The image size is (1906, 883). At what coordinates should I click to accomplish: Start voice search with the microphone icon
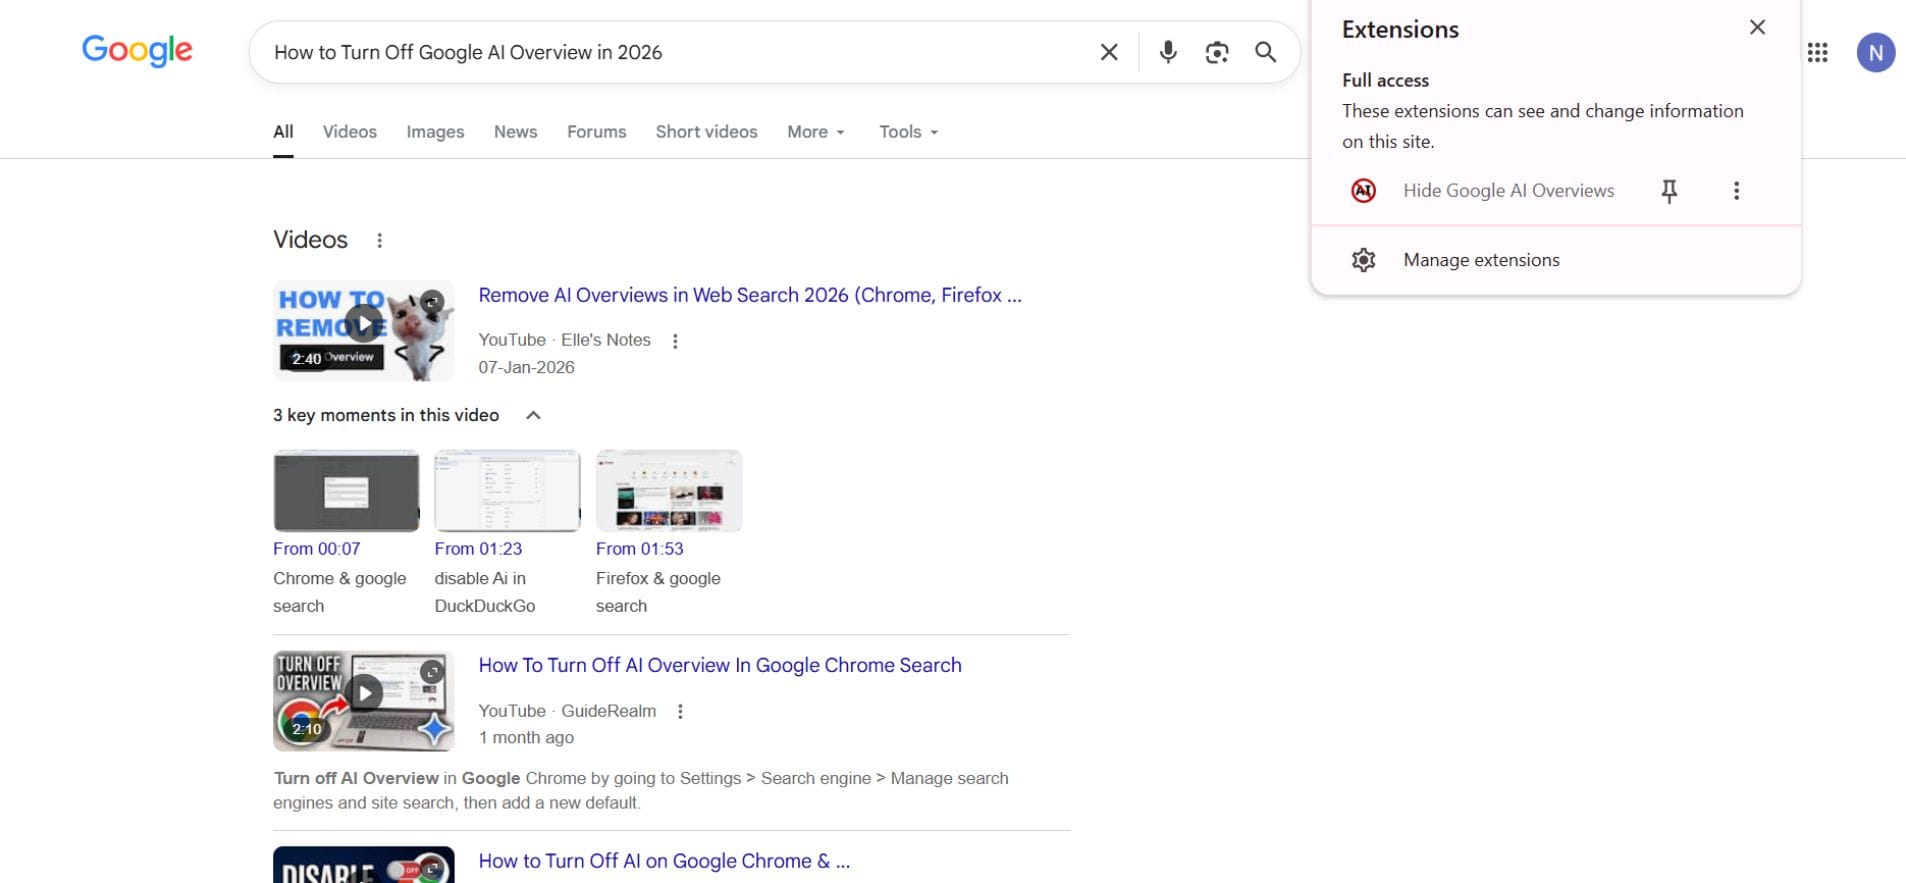1167,52
